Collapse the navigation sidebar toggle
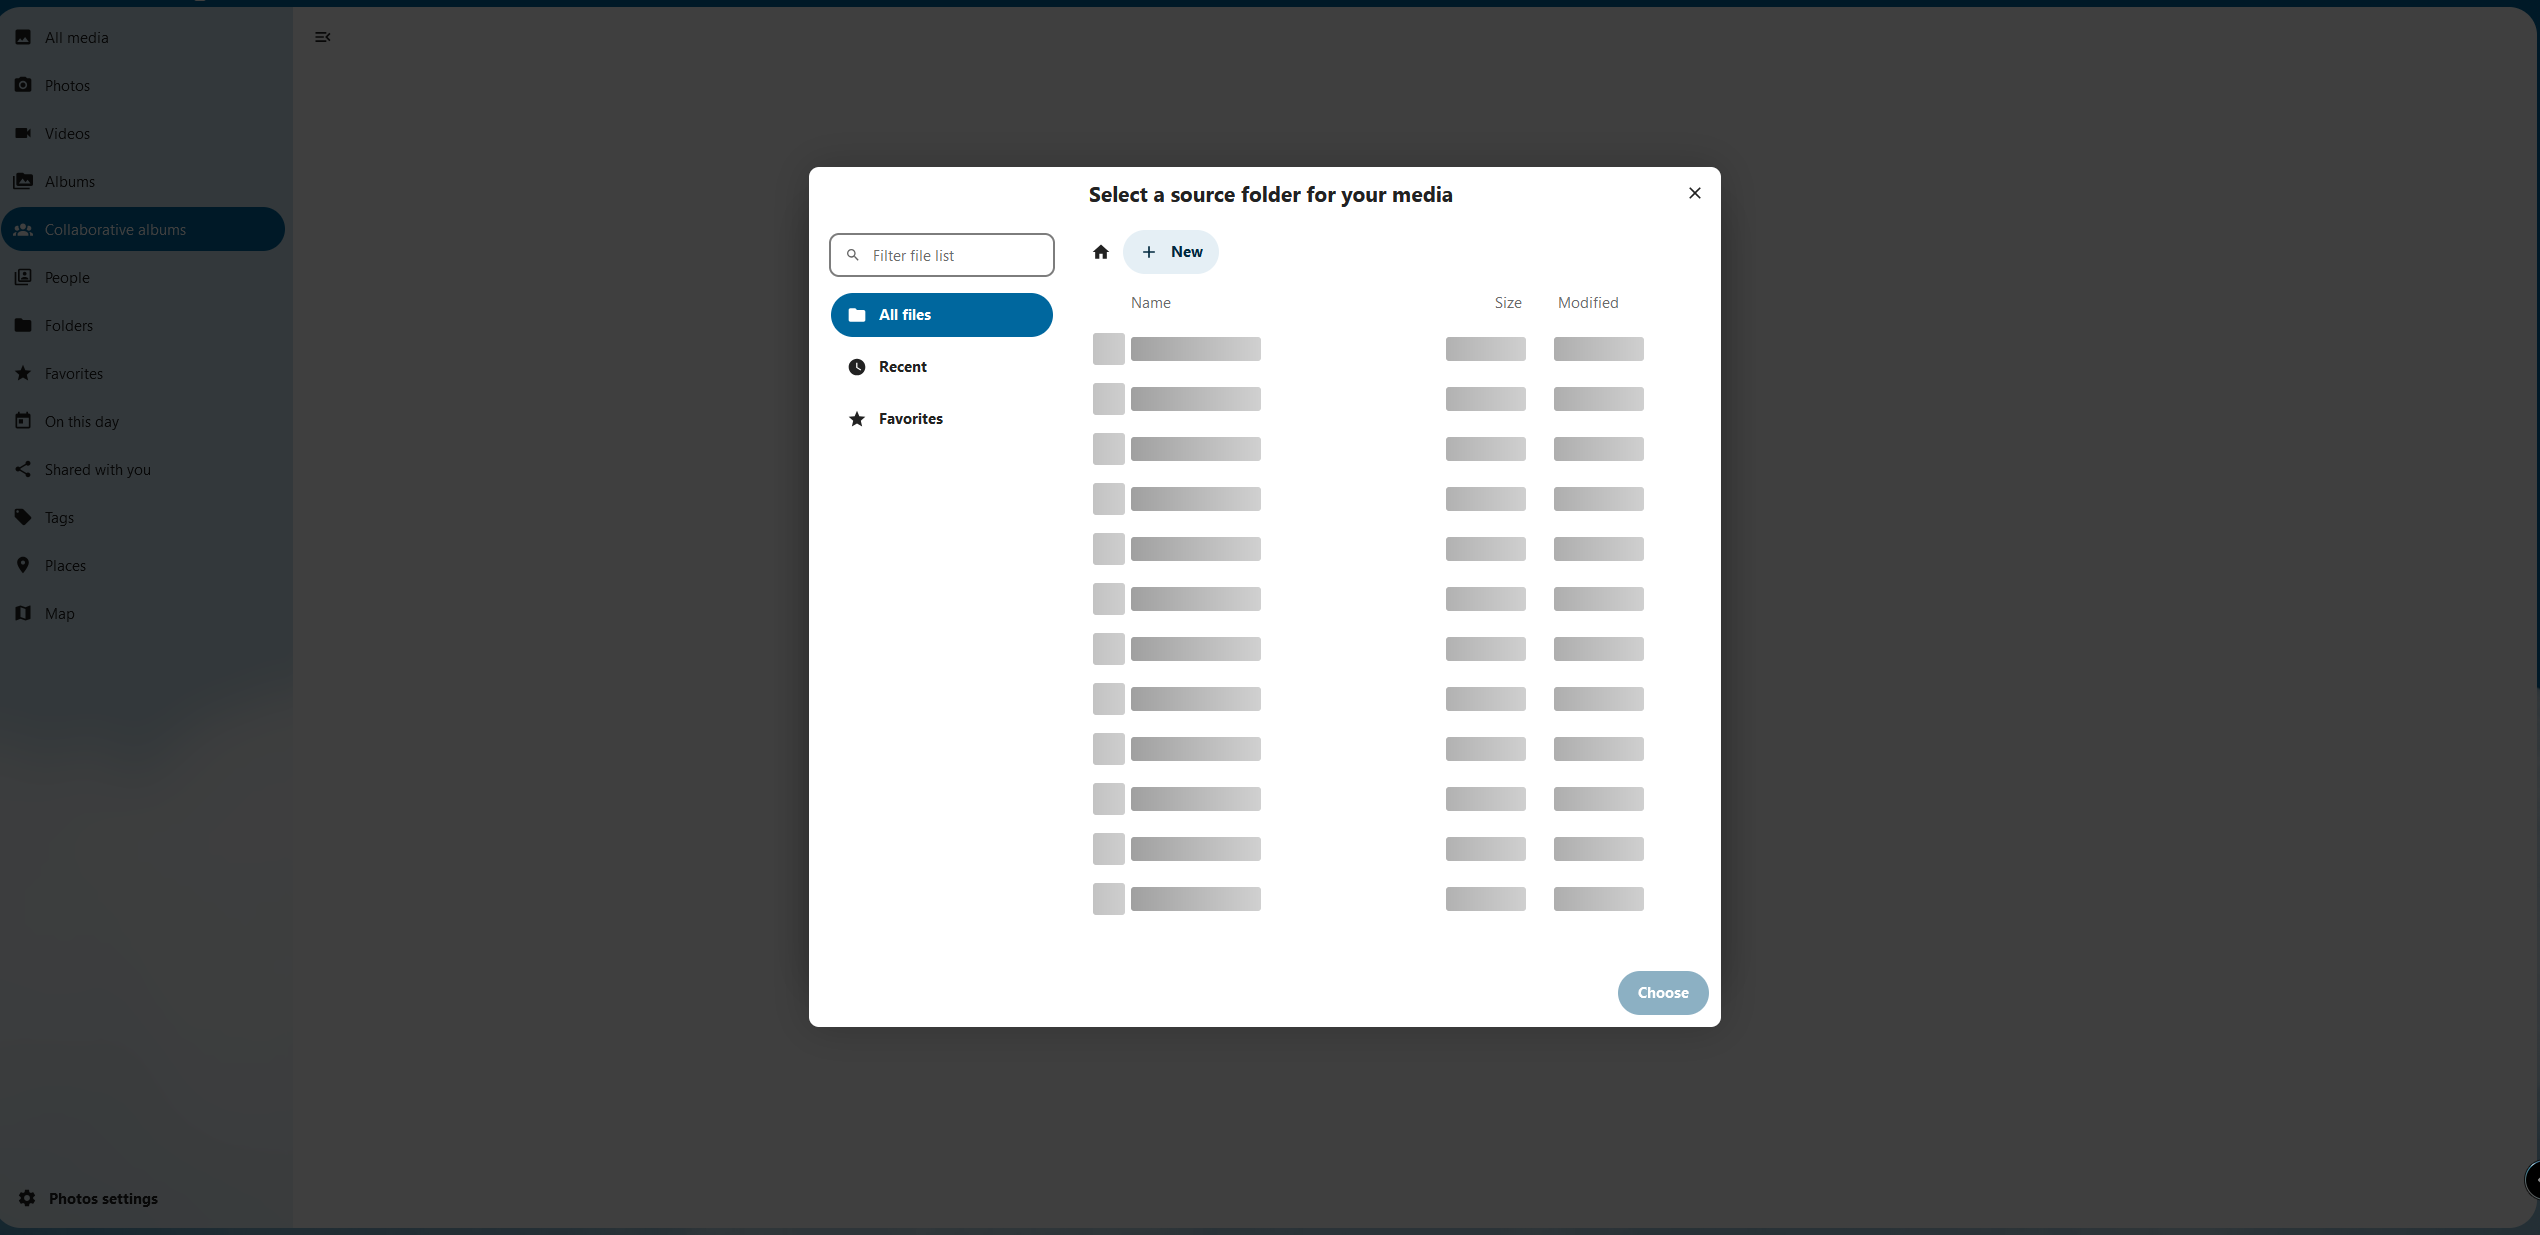2540x1235 pixels. click(x=322, y=37)
